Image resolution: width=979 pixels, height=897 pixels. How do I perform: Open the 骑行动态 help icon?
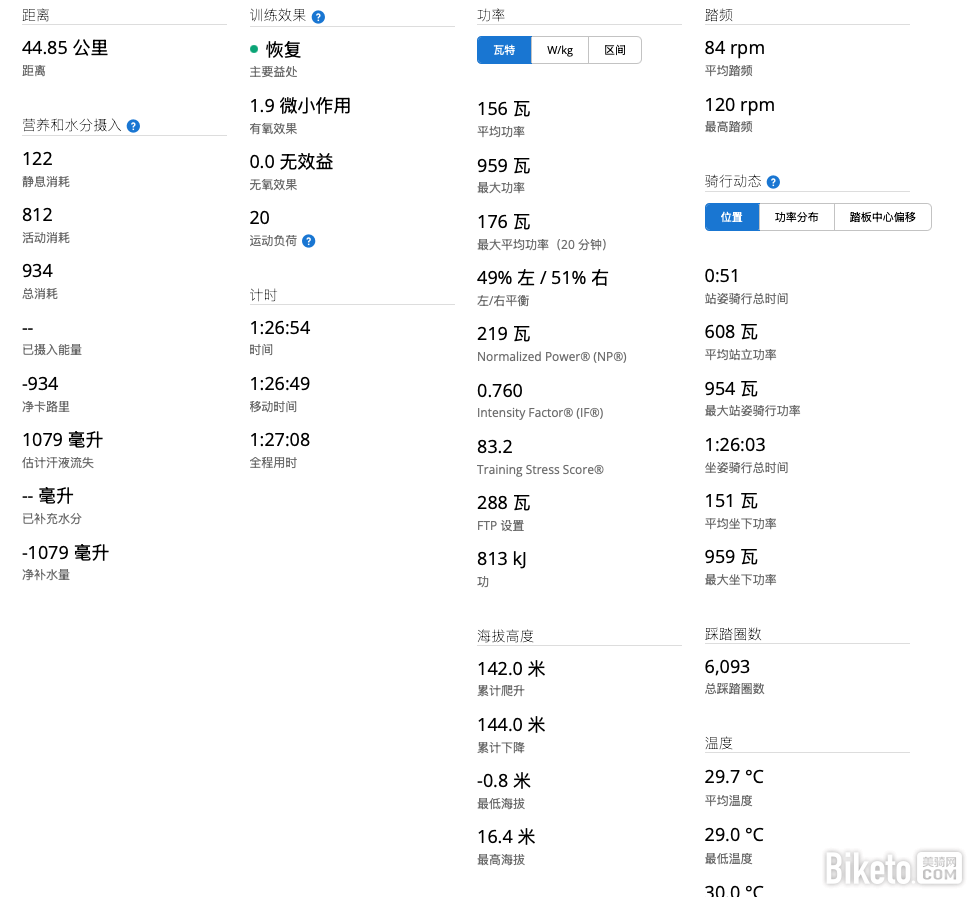tap(773, 182)
